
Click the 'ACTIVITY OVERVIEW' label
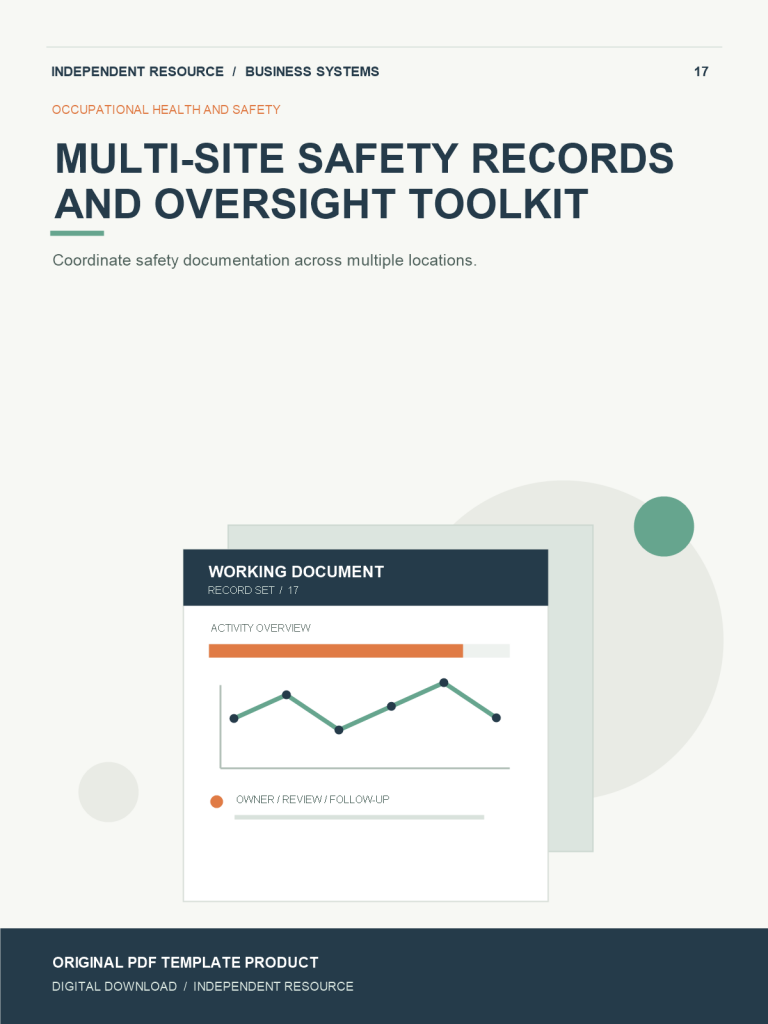[261, 628]
